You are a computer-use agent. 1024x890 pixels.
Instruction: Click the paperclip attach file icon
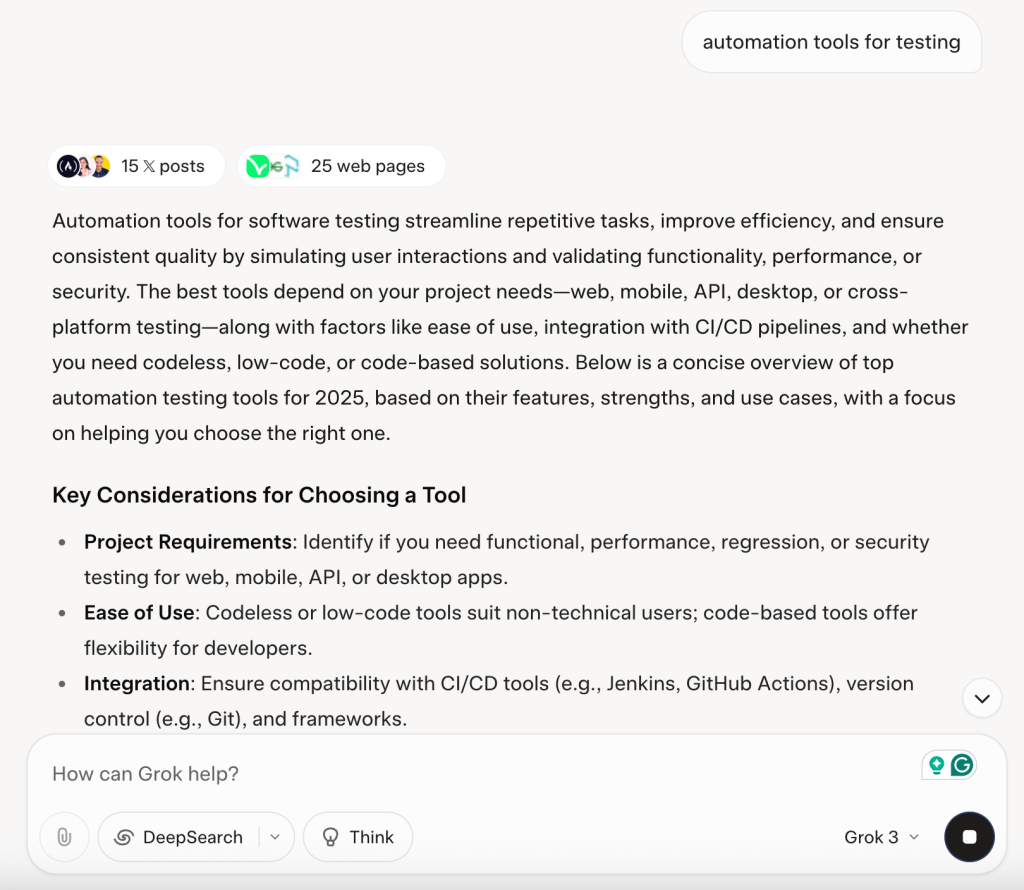pyautogui.click(x=64, y=836)
